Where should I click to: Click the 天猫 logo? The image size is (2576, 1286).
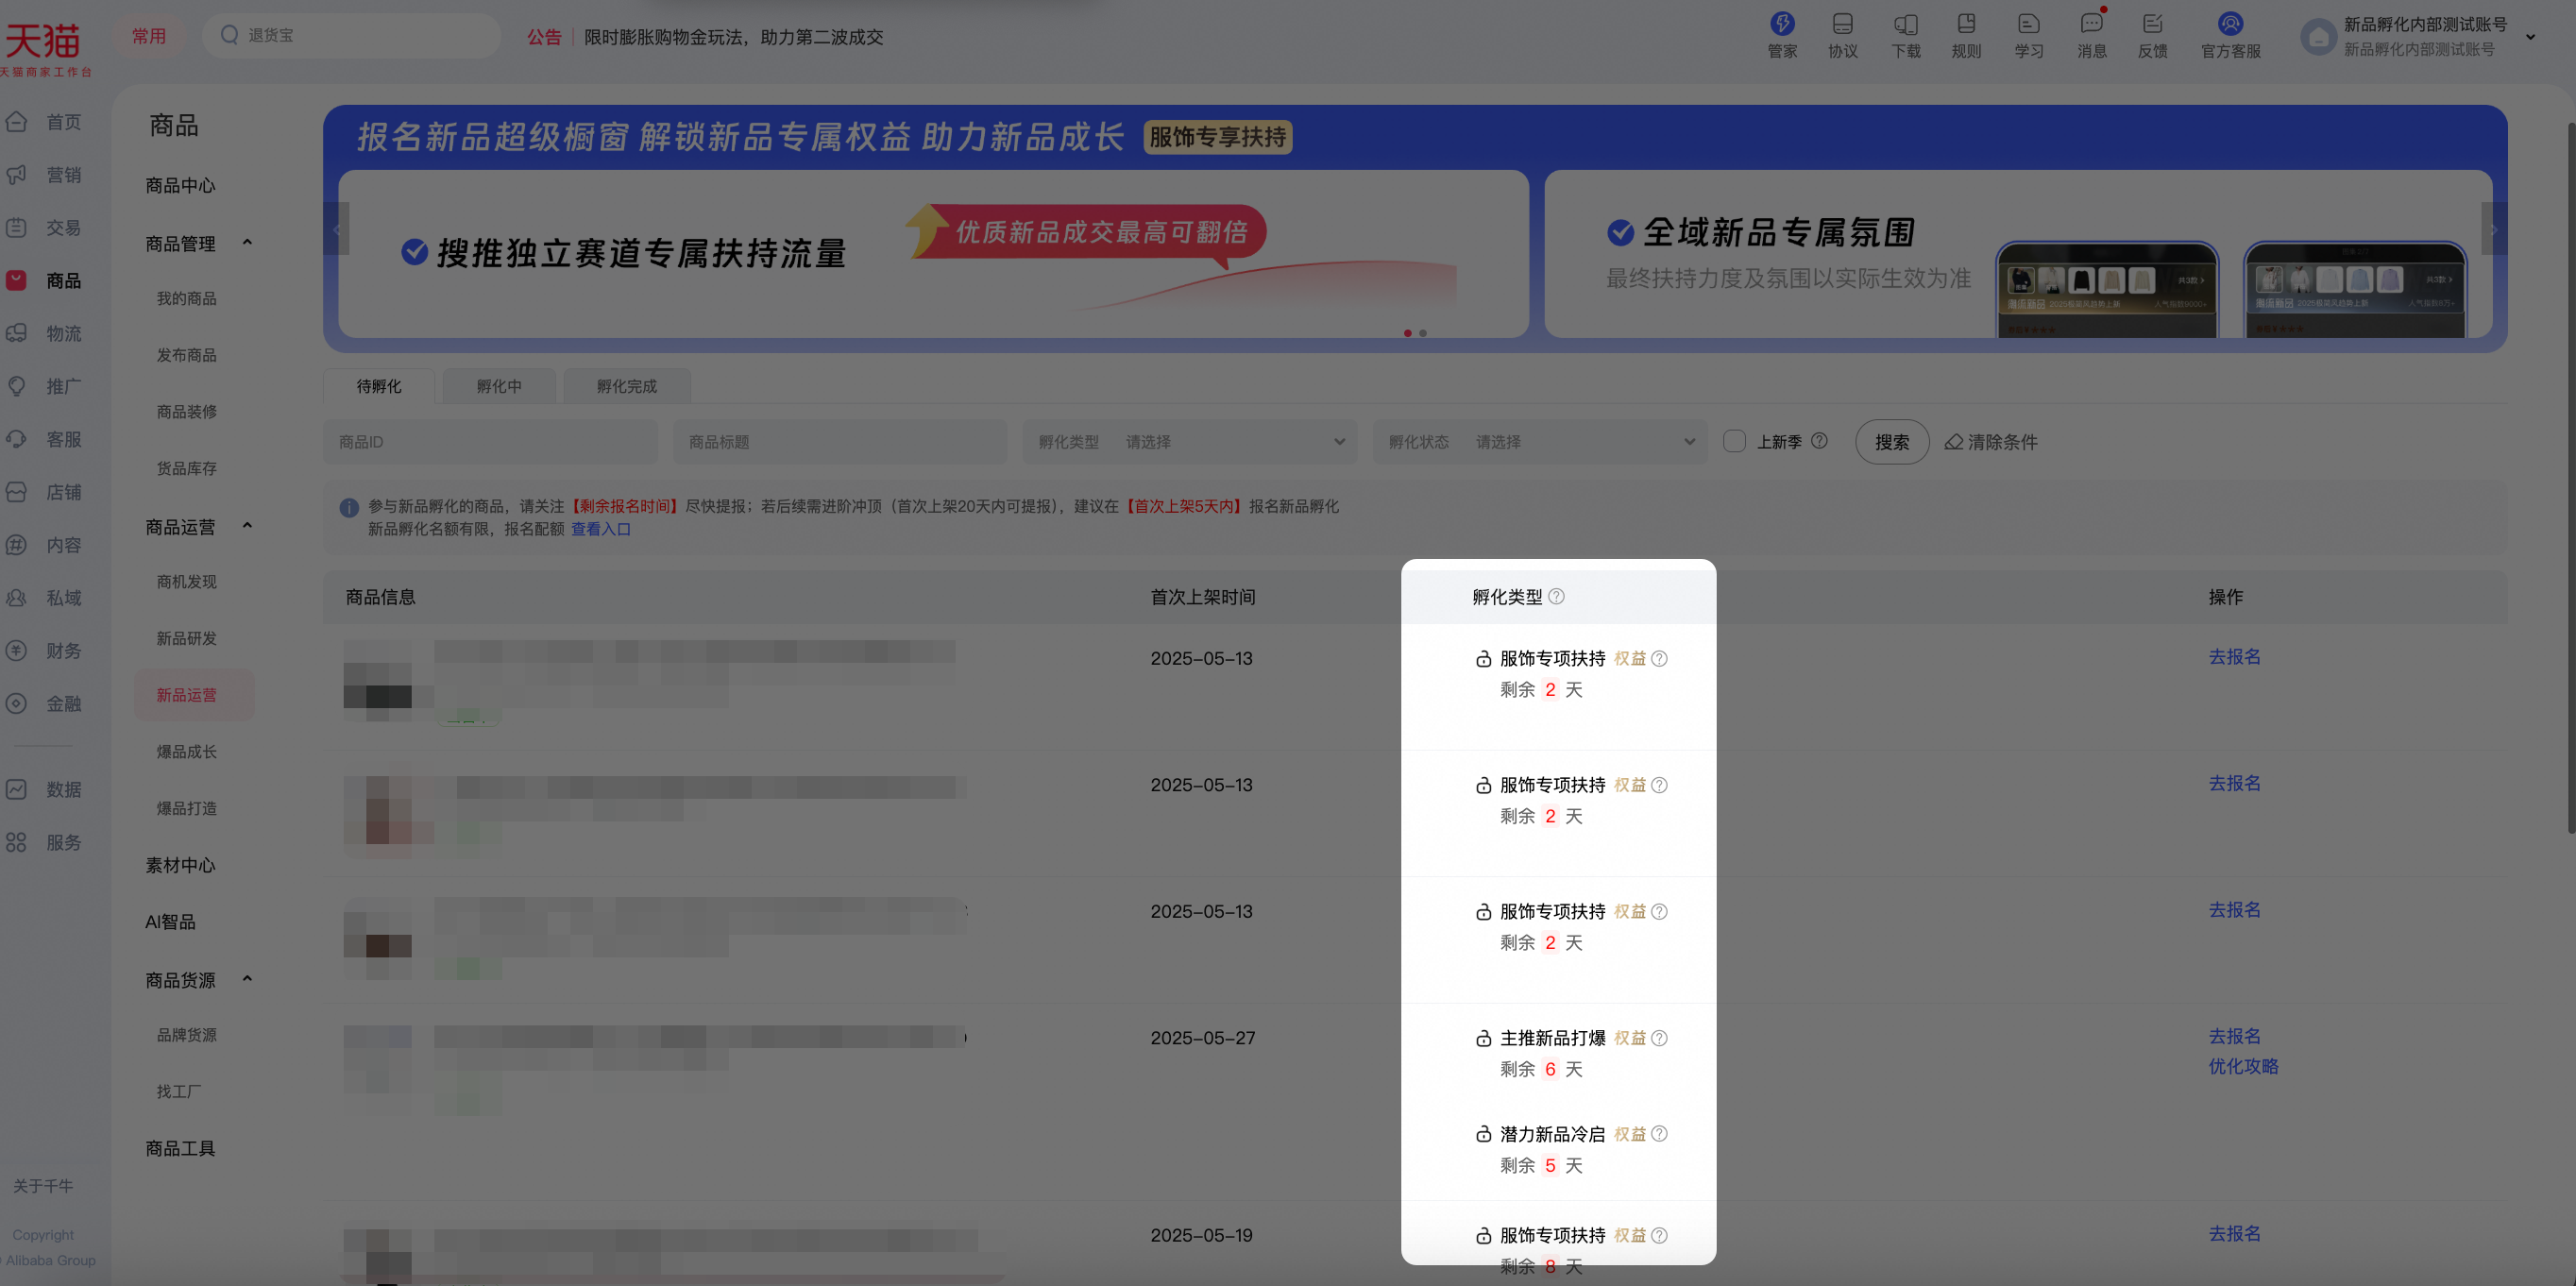(x=45, y=48)
